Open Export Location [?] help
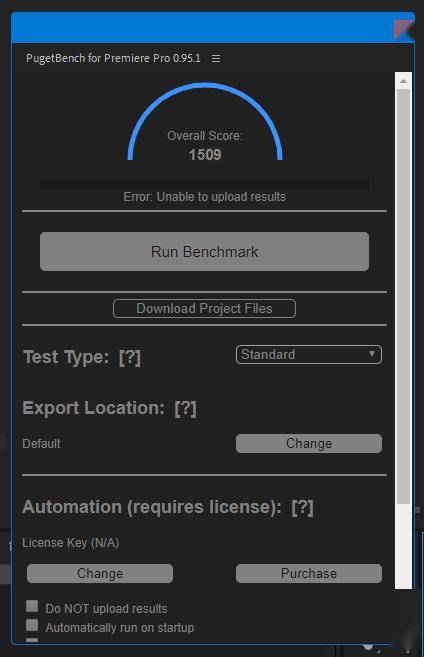 pyautogui.click(x=185, y=409)
